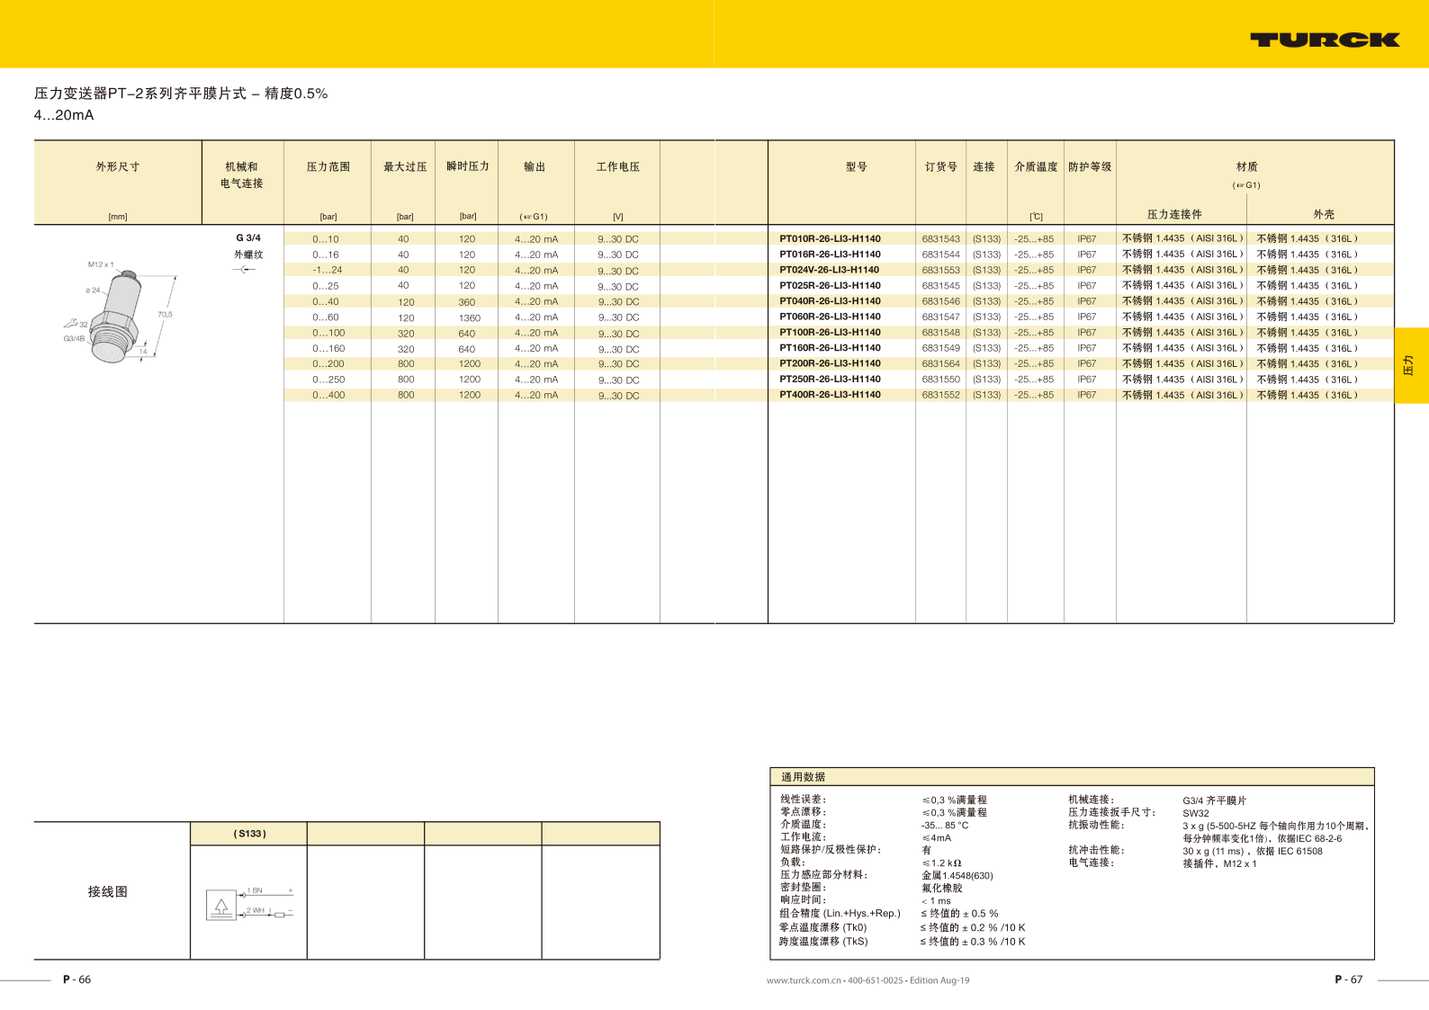Select model PT200R-26-LI3-H1140
This screenshot has width=1429, height=1010.
click(x=830, y=364)
